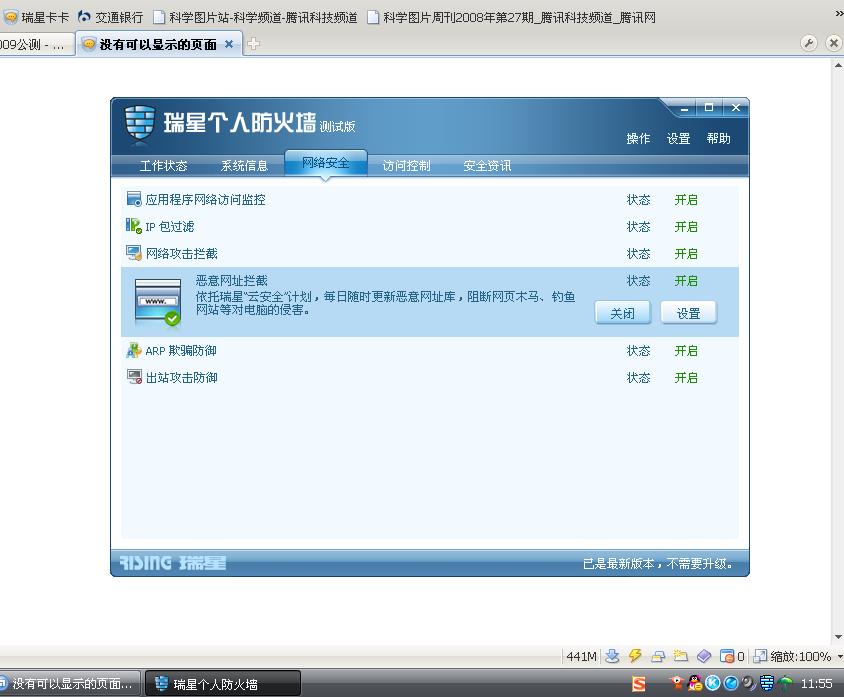Open the 缩放:100% zoom dropdown arrow
This screenshot has height=697, width=844.
[840, 657]
